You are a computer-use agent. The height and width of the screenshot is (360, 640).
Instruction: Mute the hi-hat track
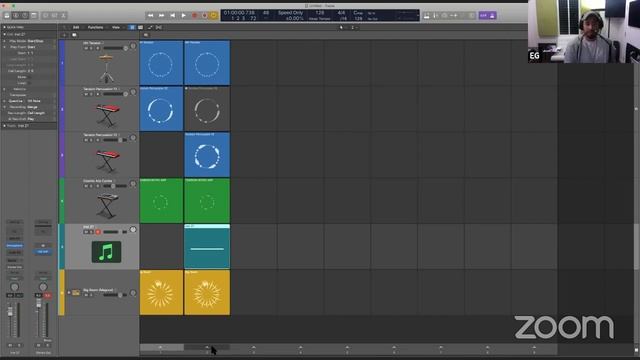pyautogui.click(x=86, y=48)
